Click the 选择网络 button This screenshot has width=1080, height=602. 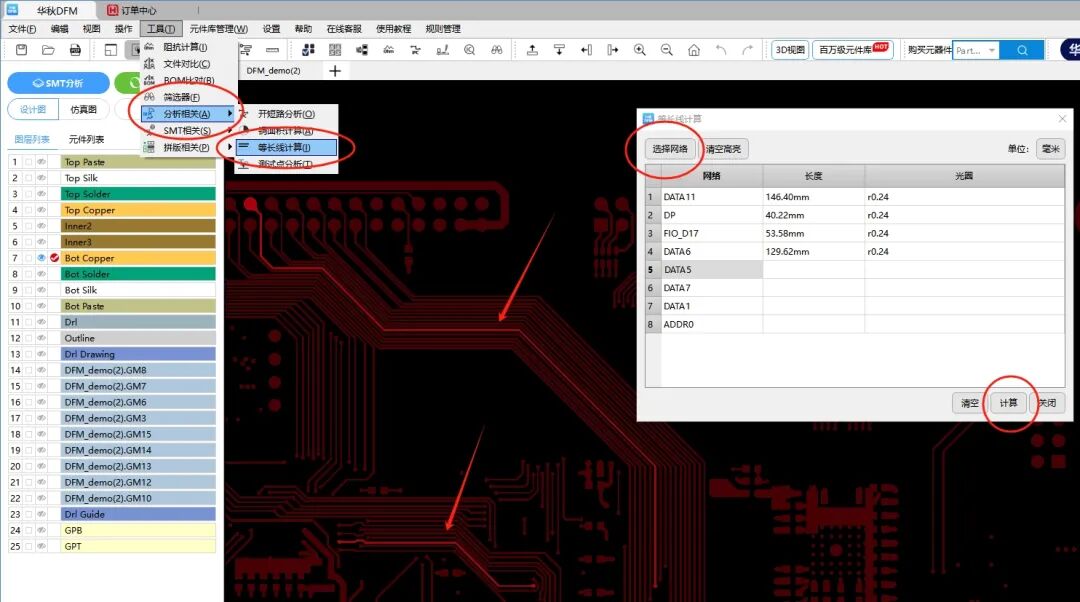pyautogui.click(x=670, y=149)
